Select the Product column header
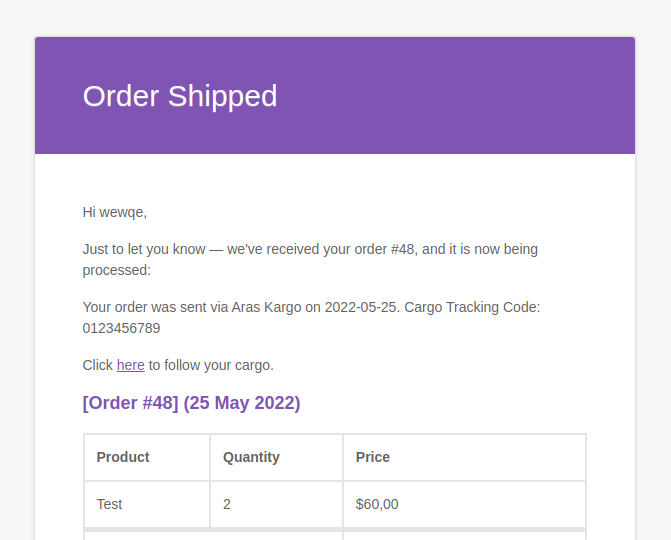The height and width of the screenshot is (540, 671). pos(147,457)
